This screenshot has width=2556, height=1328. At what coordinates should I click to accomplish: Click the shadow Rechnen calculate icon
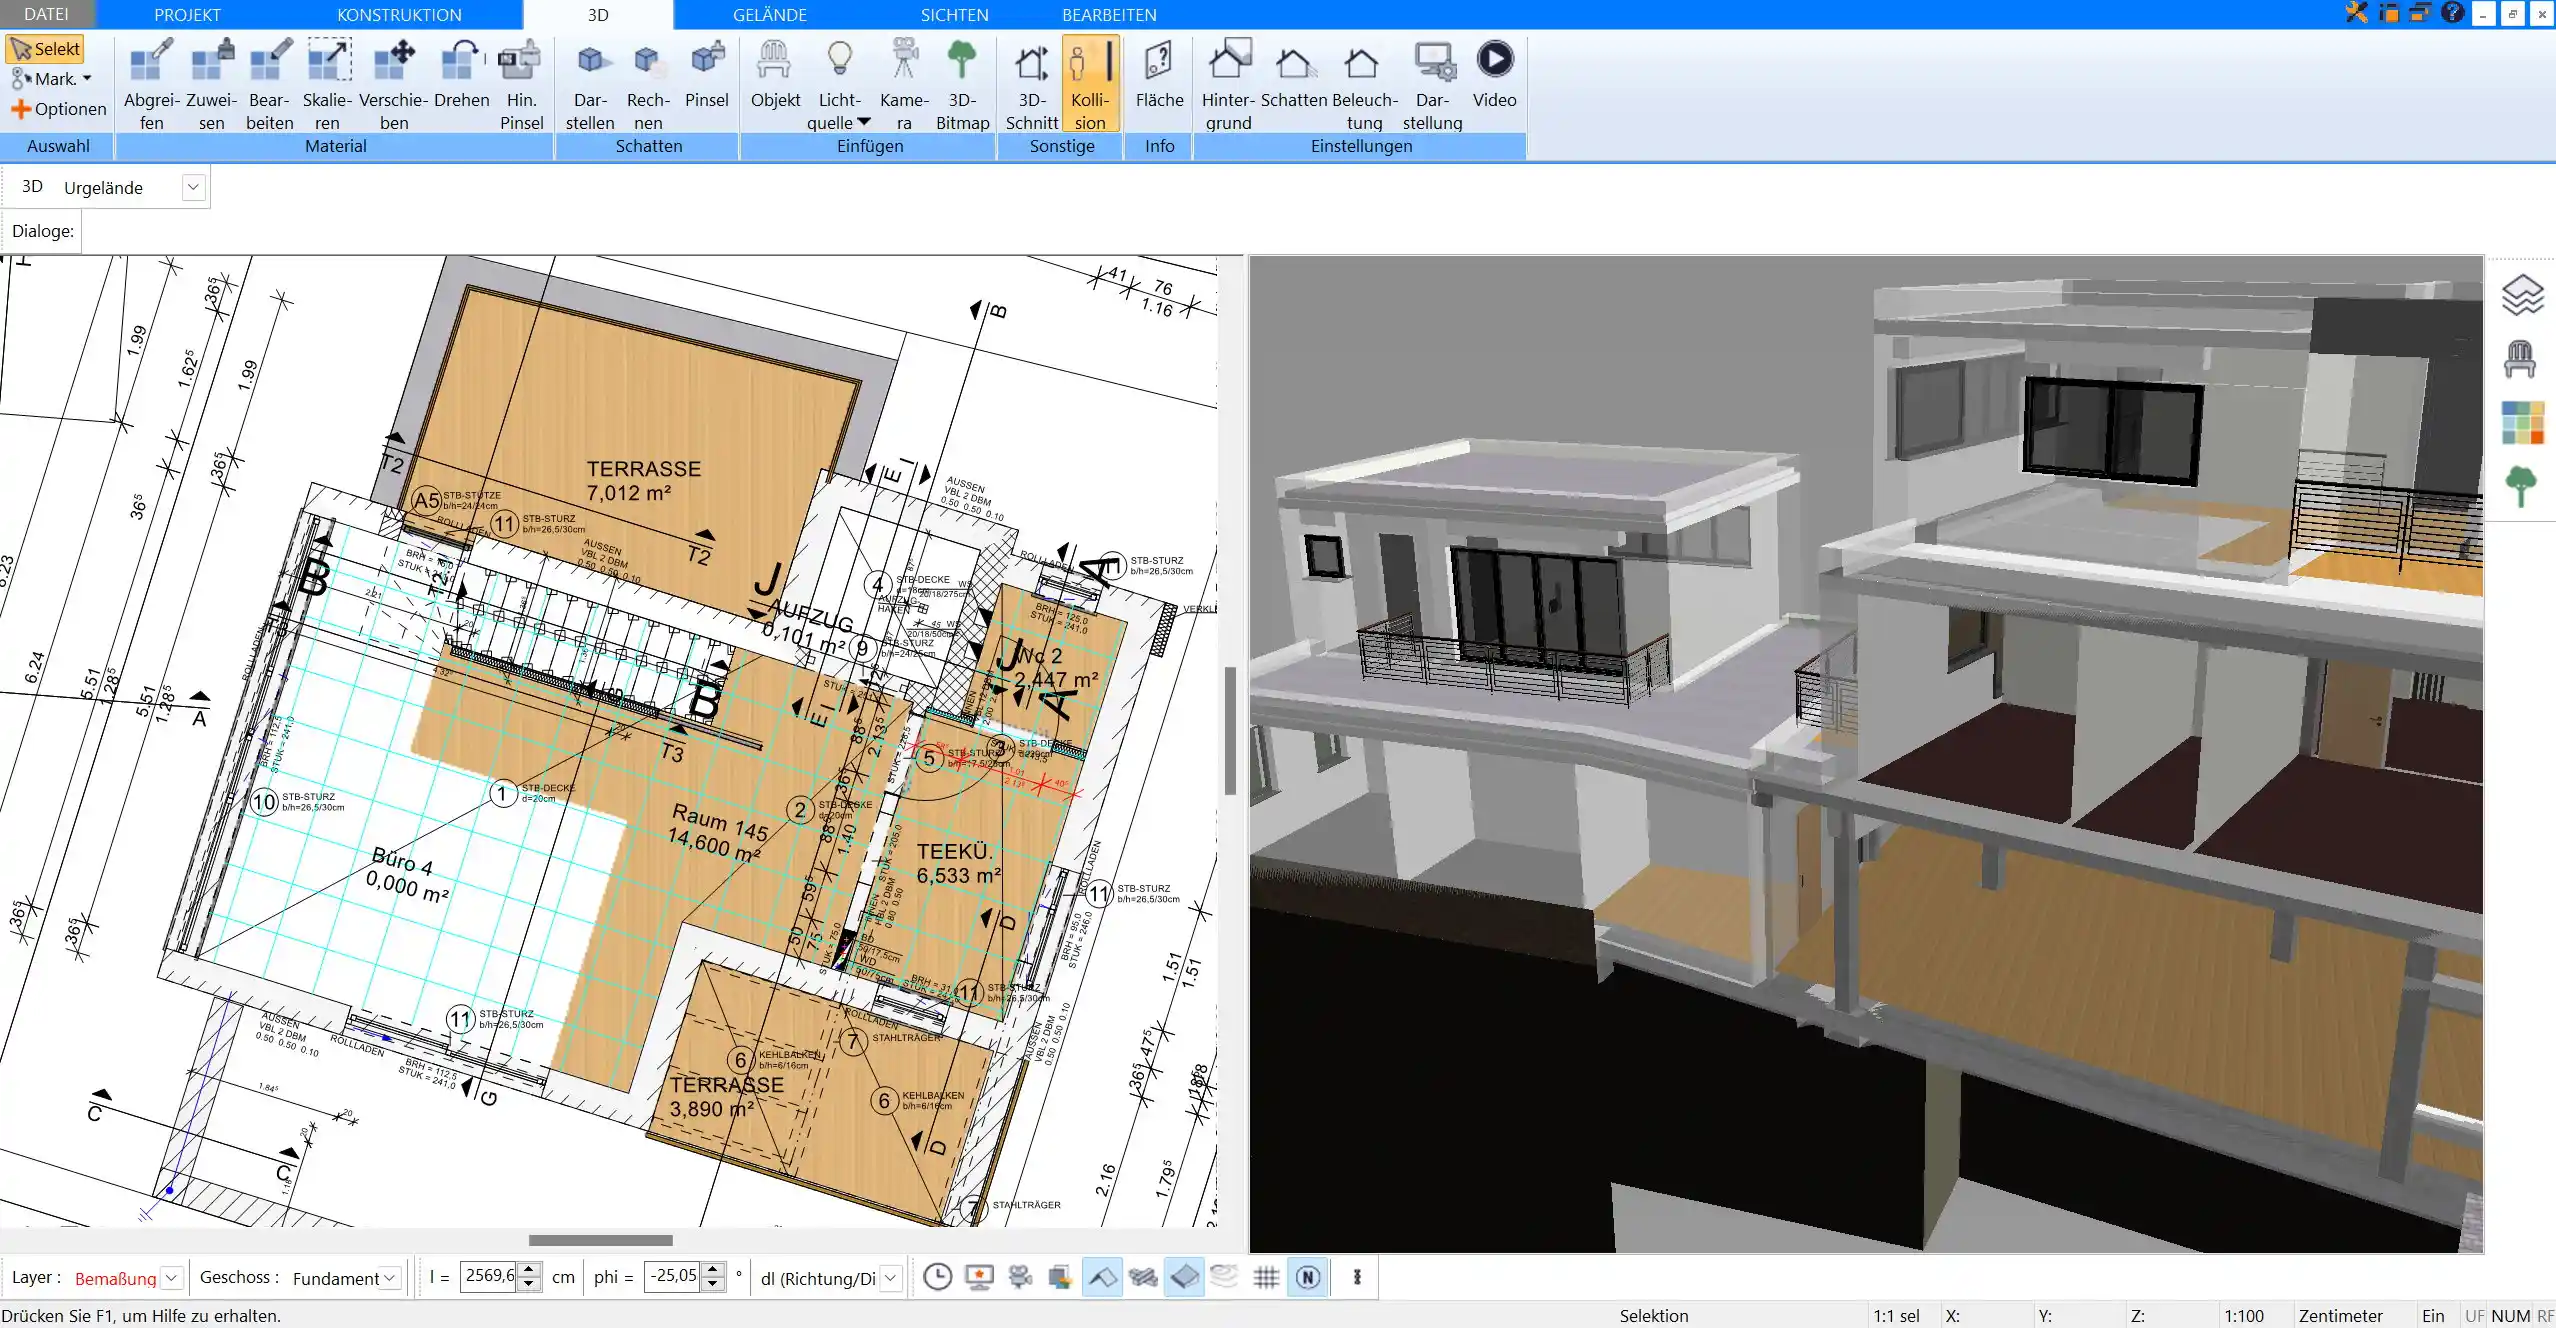pos(648,85)
